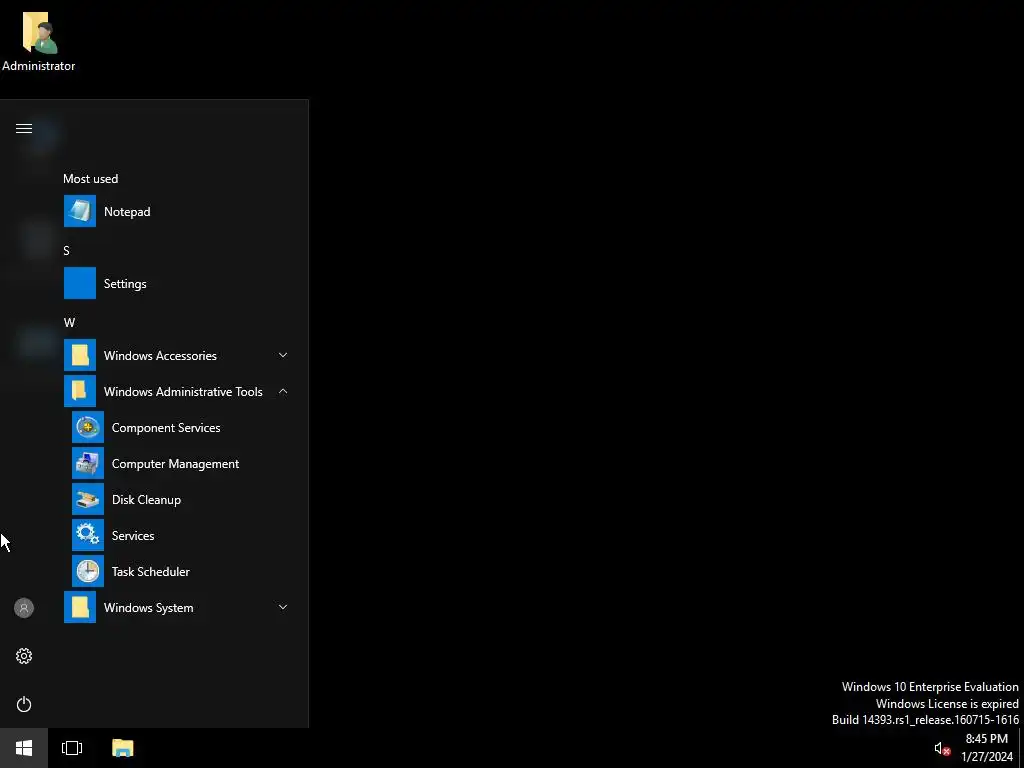
Task: Open the Administrator folder on desktop
Action: 39,40
